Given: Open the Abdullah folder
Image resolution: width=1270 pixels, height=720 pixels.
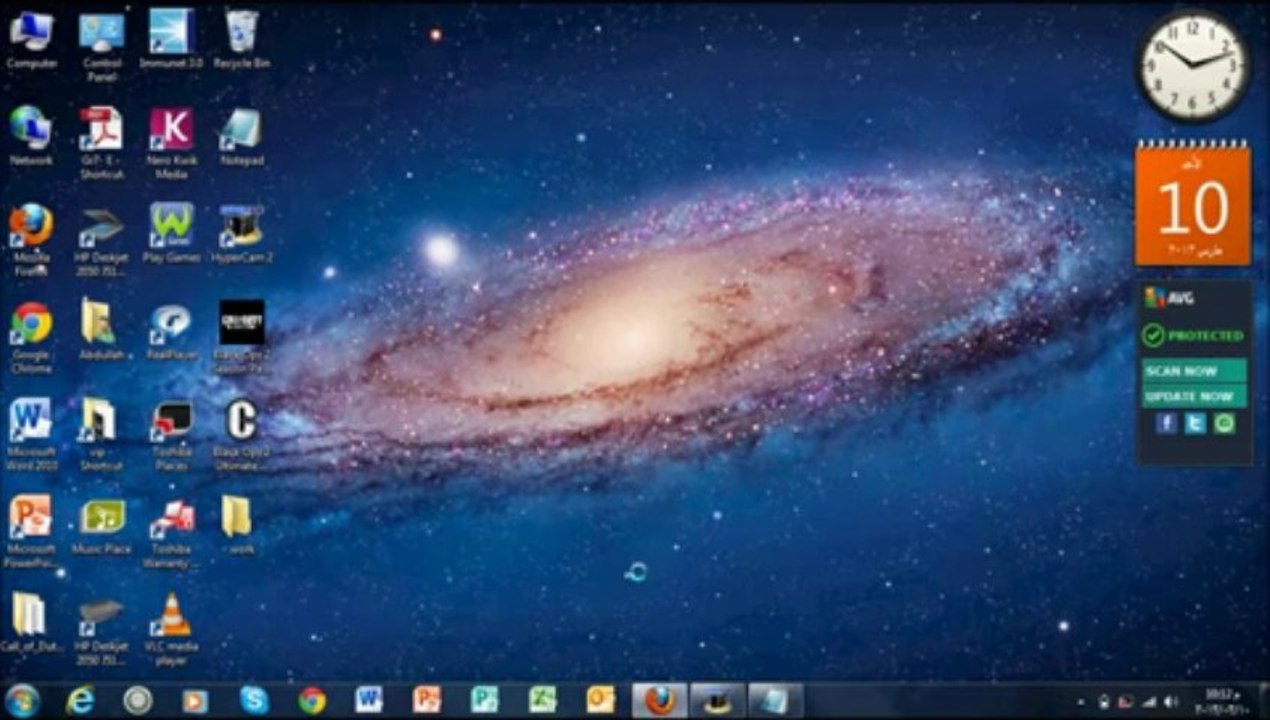Looking at the screenshot, I should [x=100, y=330].
